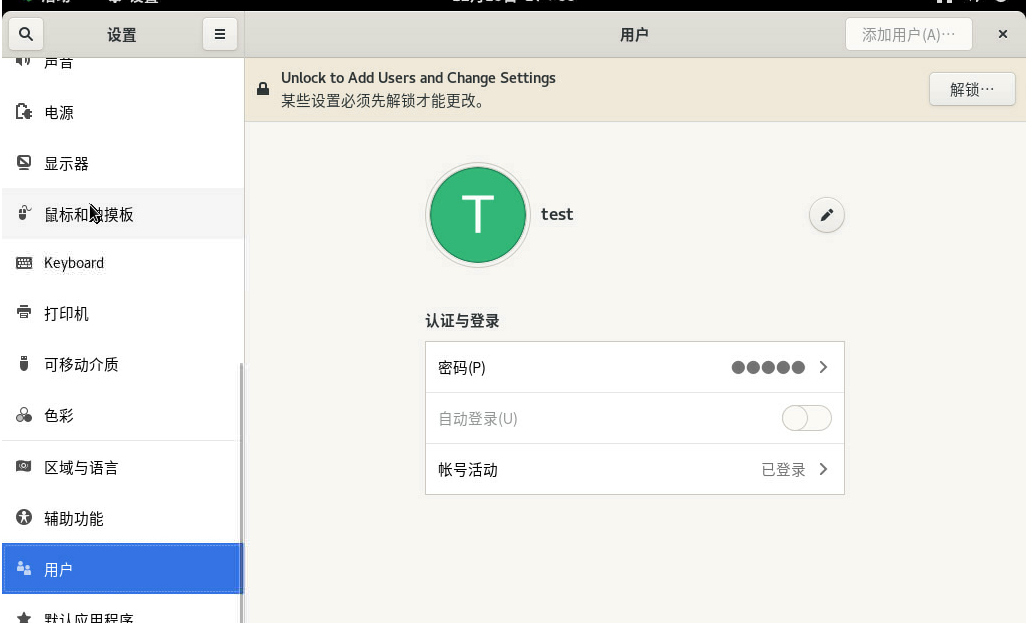Click the removable media icon for 可移动介质
The image size is (1030, 623).
pos(25,364)
